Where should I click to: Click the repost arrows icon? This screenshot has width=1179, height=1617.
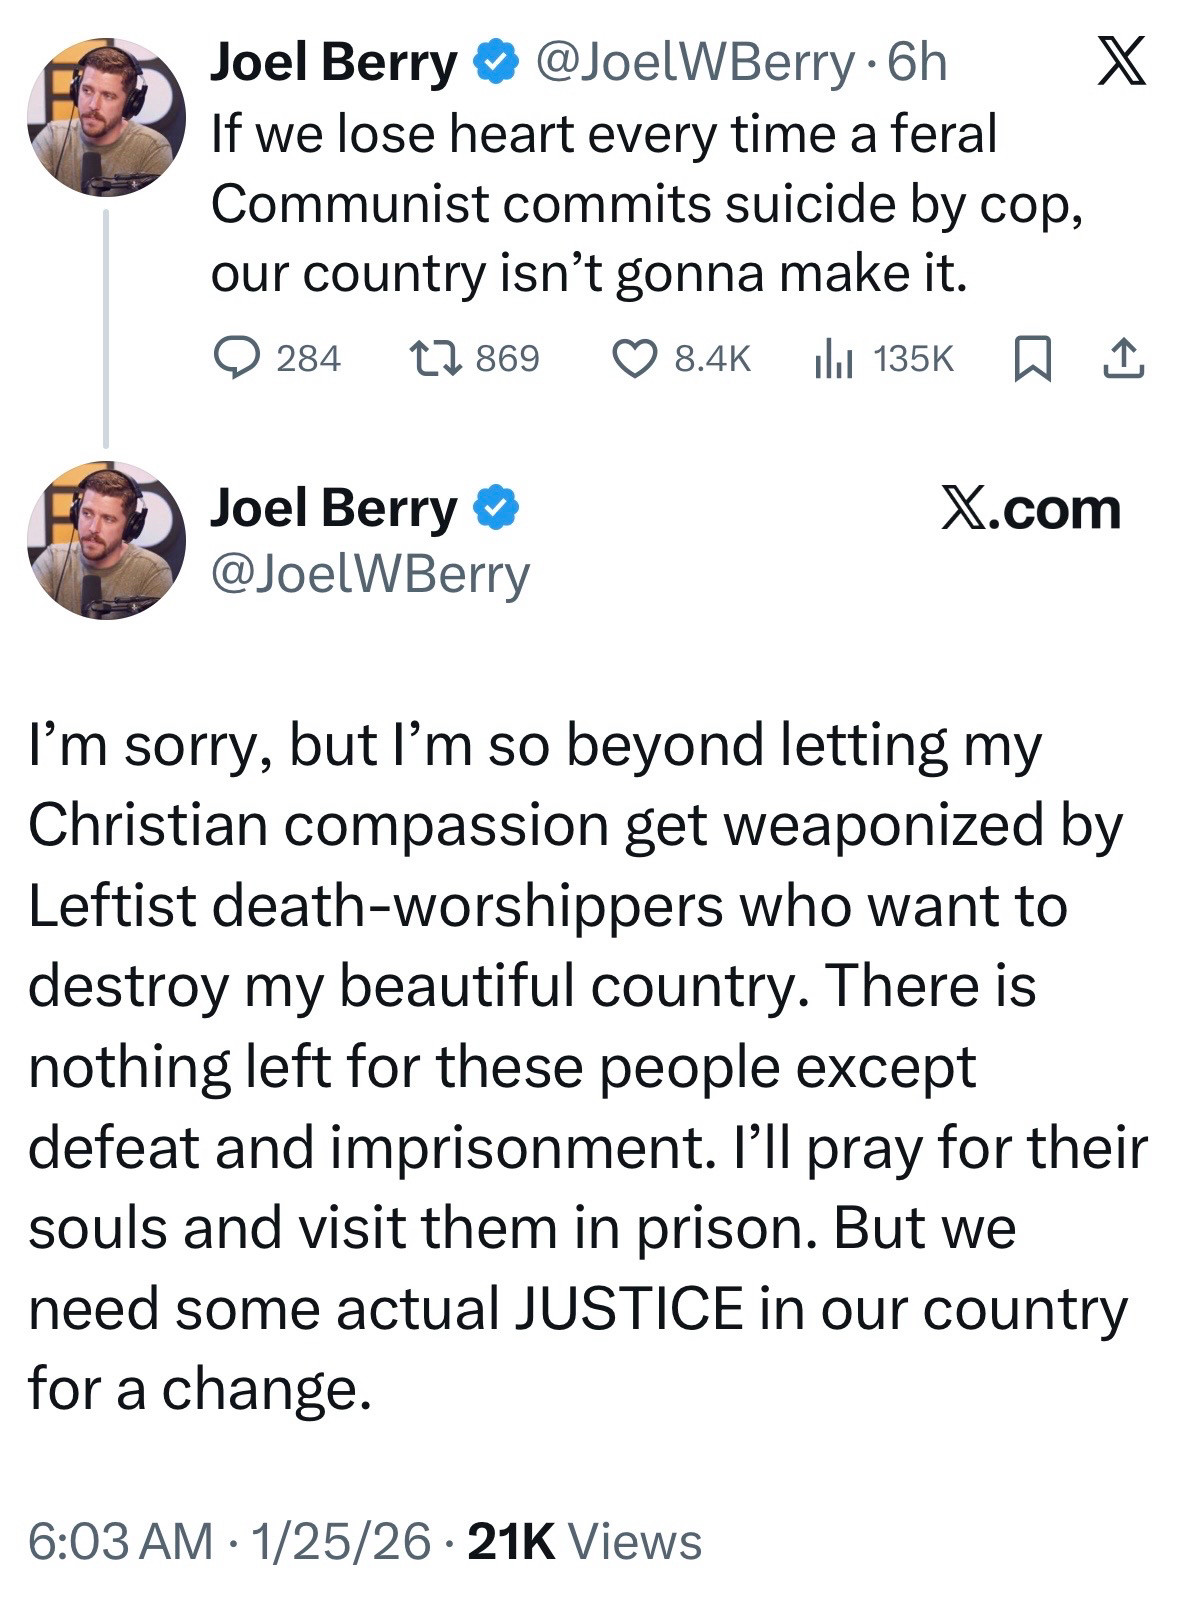(x=435, y=359)
